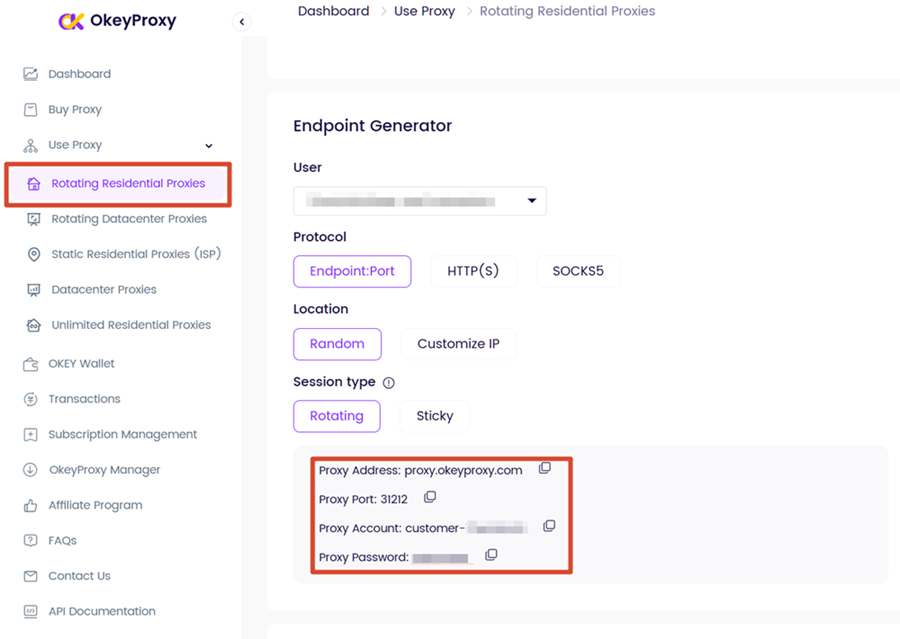Click Use Proxy in the breadcrumb

coord(425,11)
